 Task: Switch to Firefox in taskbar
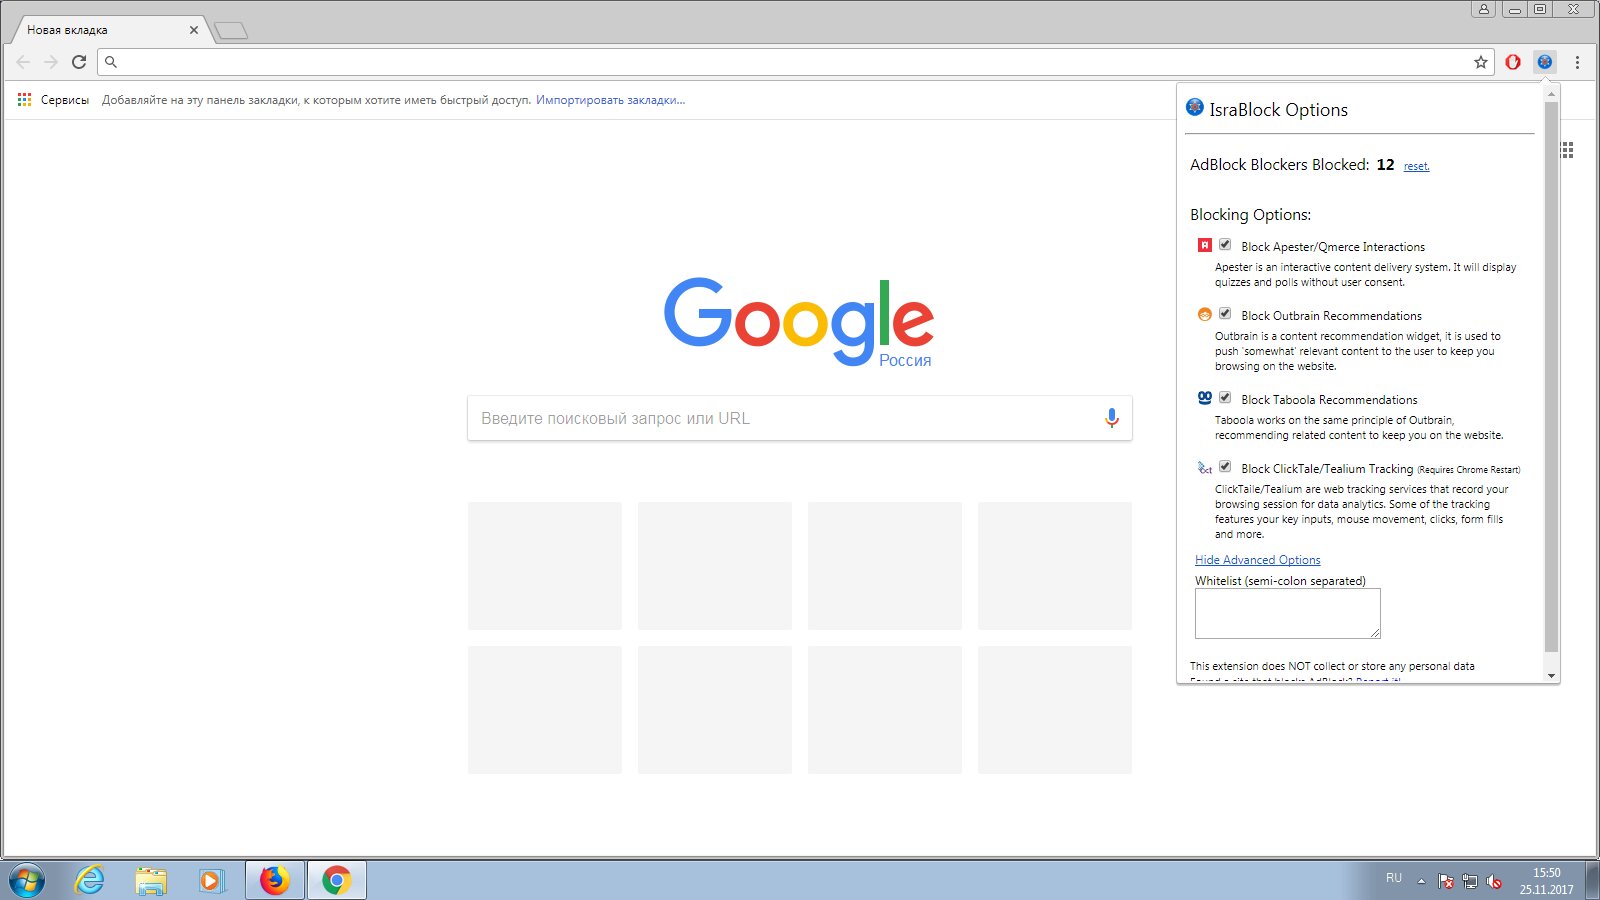pos(274,880)
